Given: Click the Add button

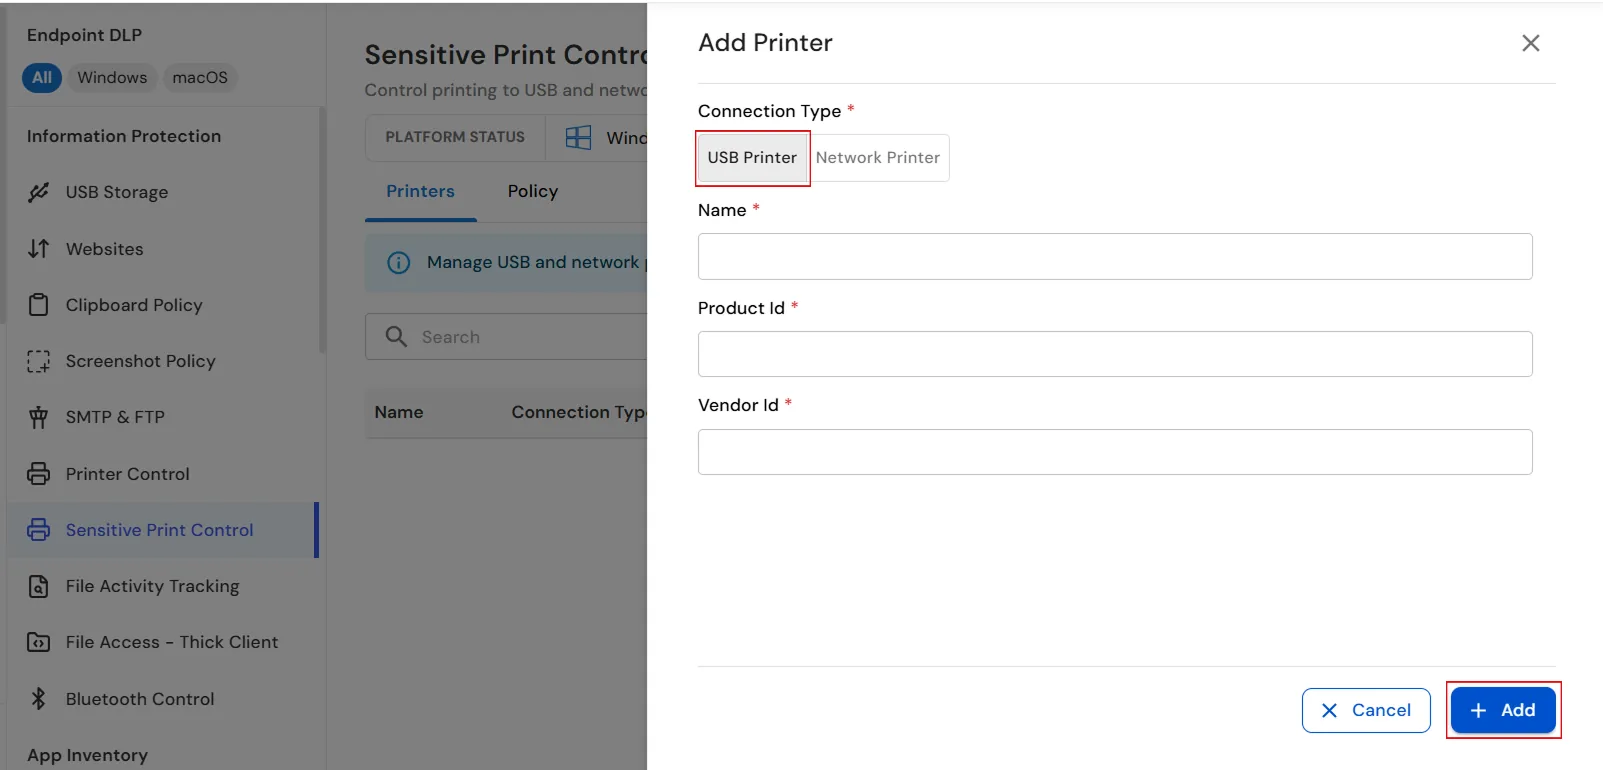Looking at the screenshot, I should coord(1503,710).
